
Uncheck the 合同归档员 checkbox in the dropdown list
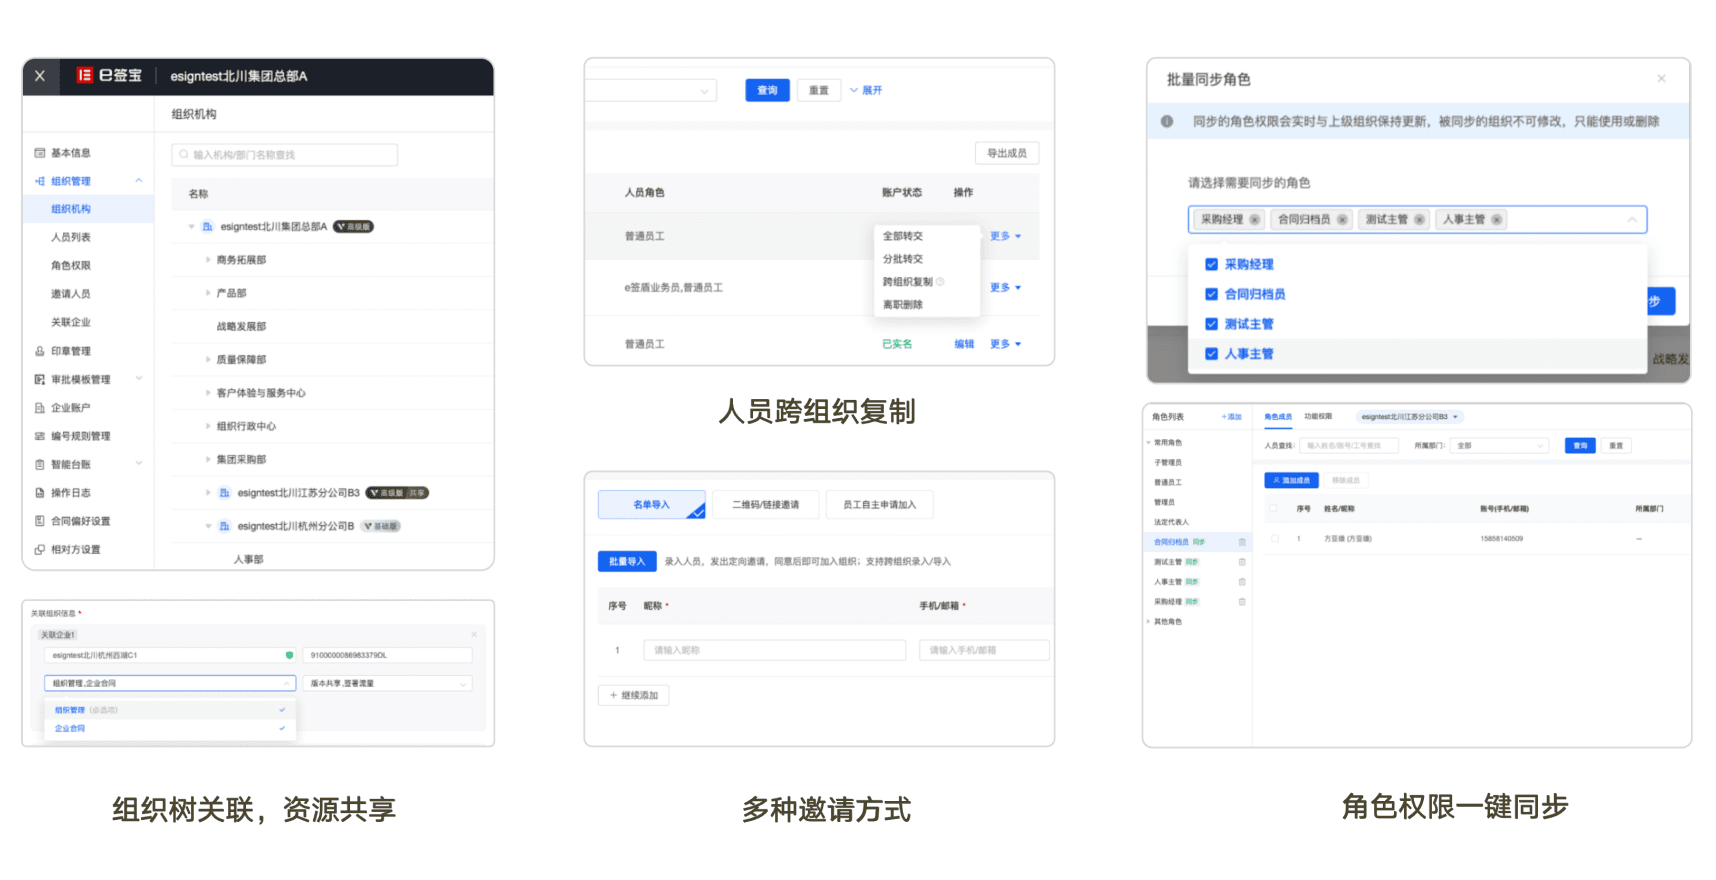(x=1211, y=295)
